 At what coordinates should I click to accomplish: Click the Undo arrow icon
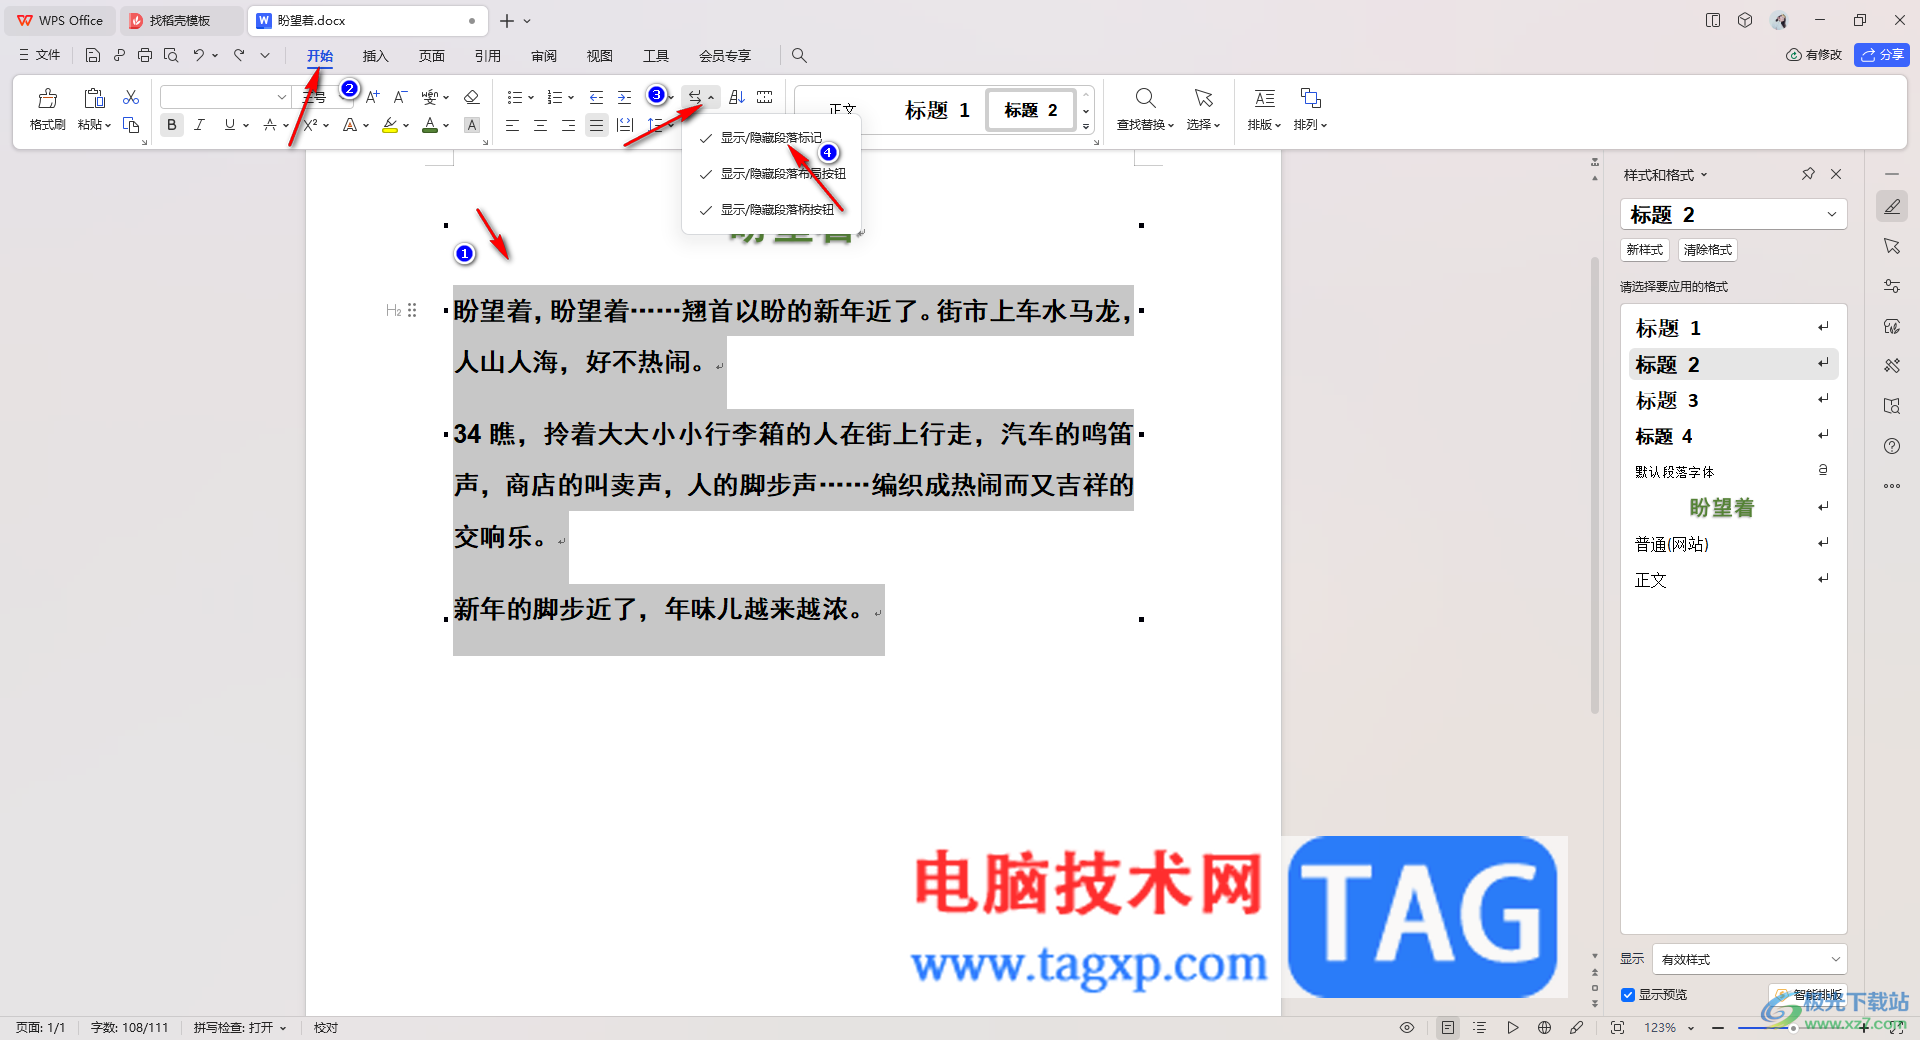click(199, 55)
